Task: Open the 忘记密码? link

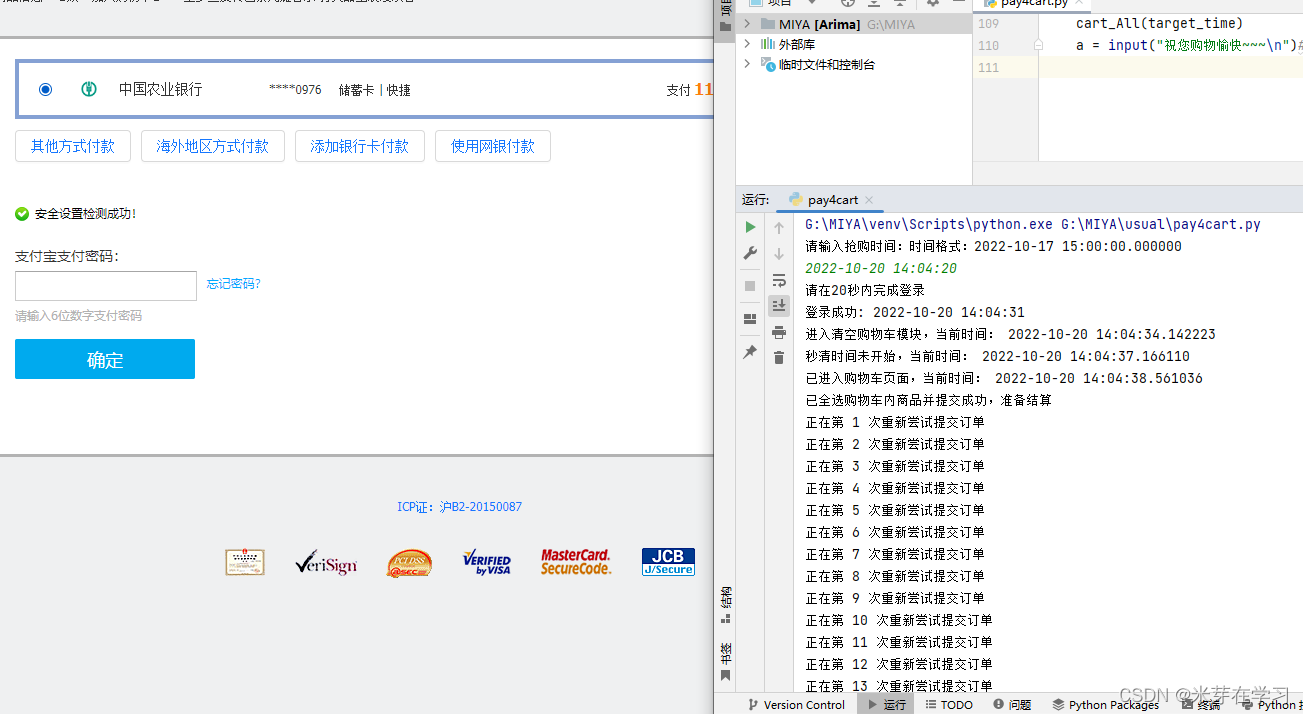Action: pyautogui.click(x=233, y=284)
